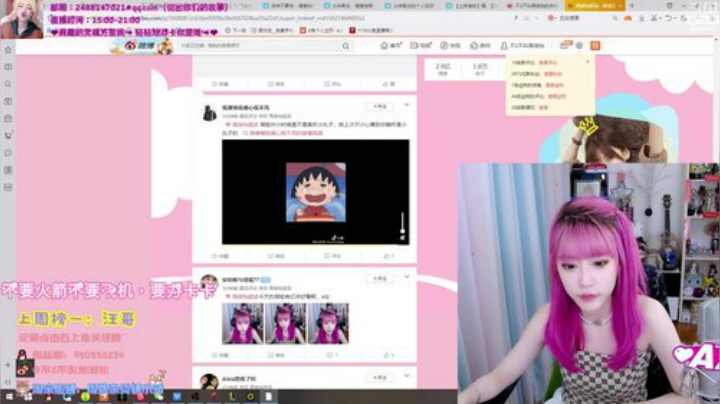Open the Weibo settings gear icon
This screenshot has height=404, width=720.
pyautogui.click(x=579, y=45)
